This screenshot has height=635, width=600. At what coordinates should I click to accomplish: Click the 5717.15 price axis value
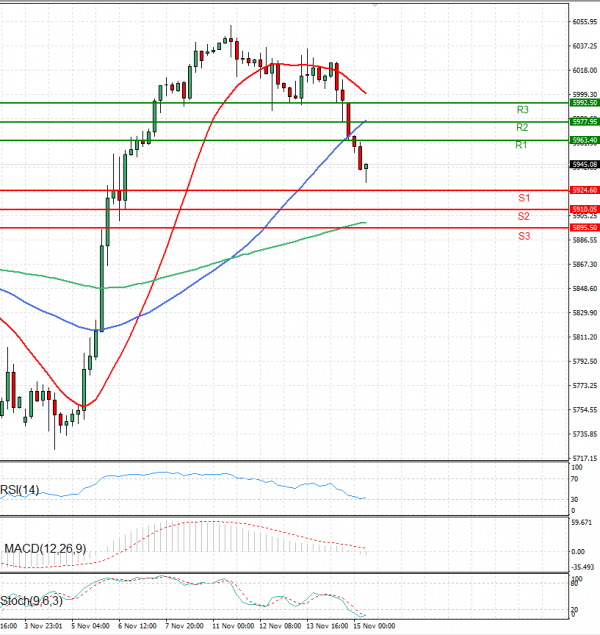(585, 458)
